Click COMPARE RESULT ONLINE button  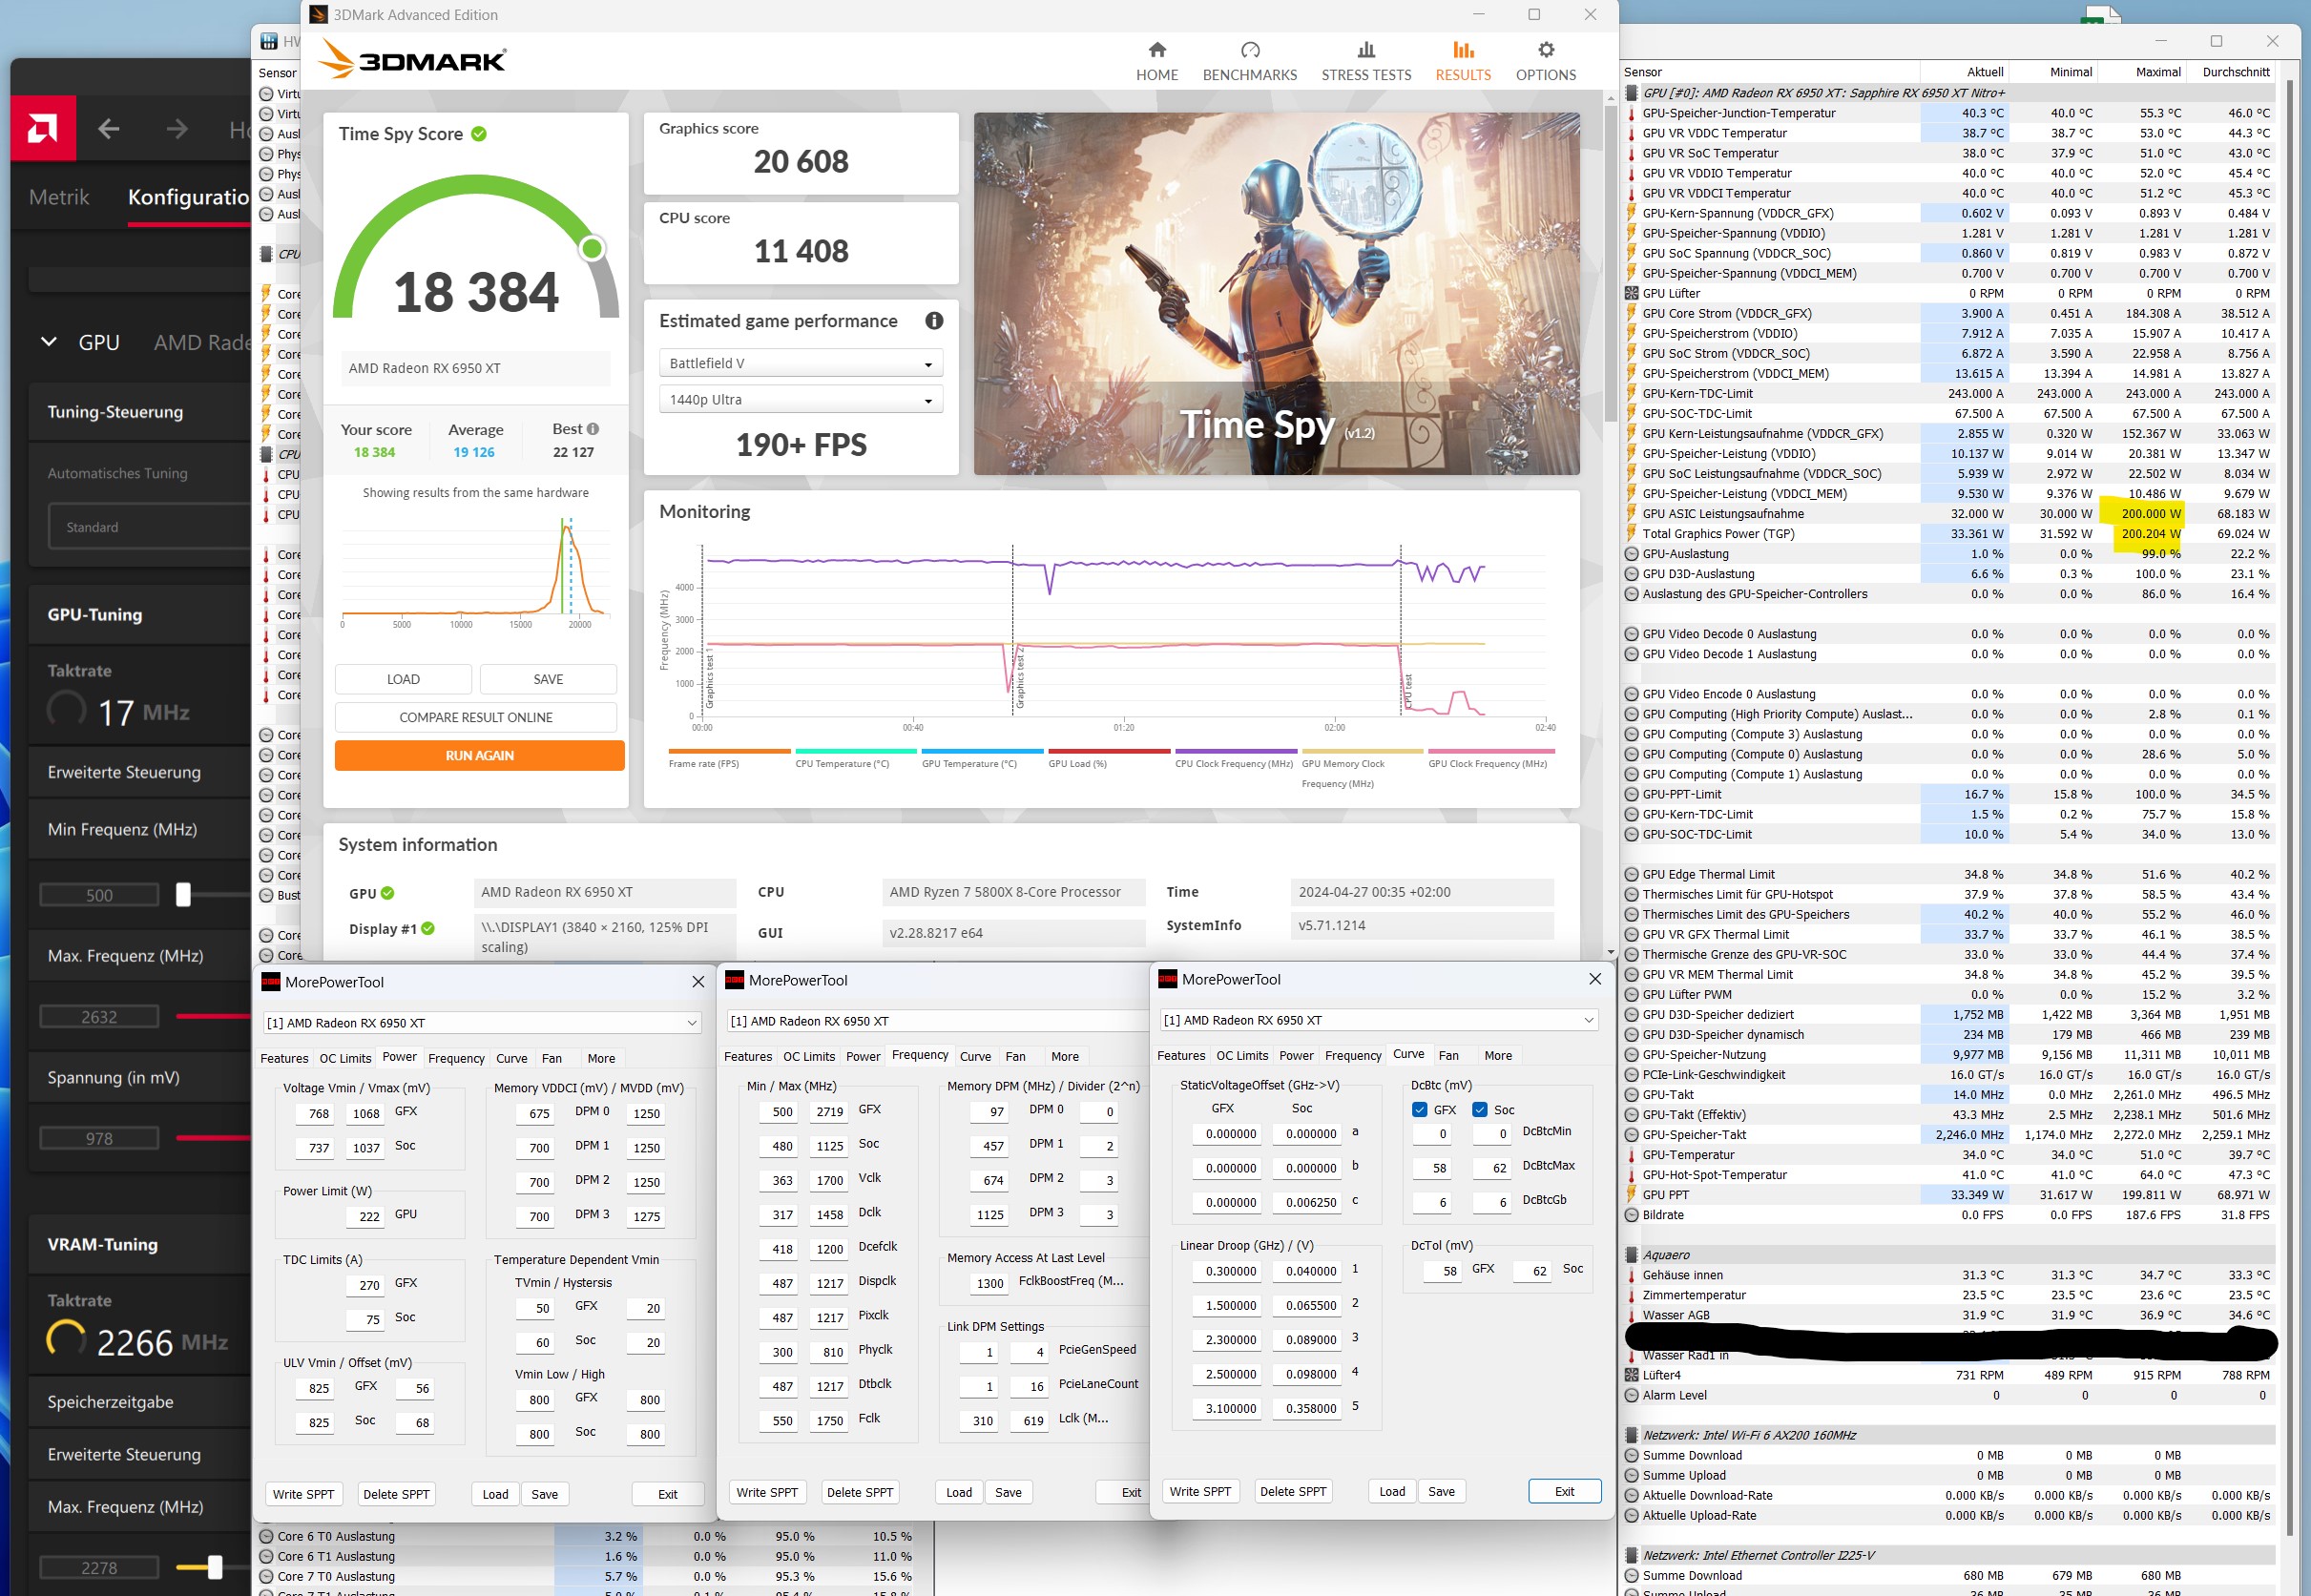(476, 717)
